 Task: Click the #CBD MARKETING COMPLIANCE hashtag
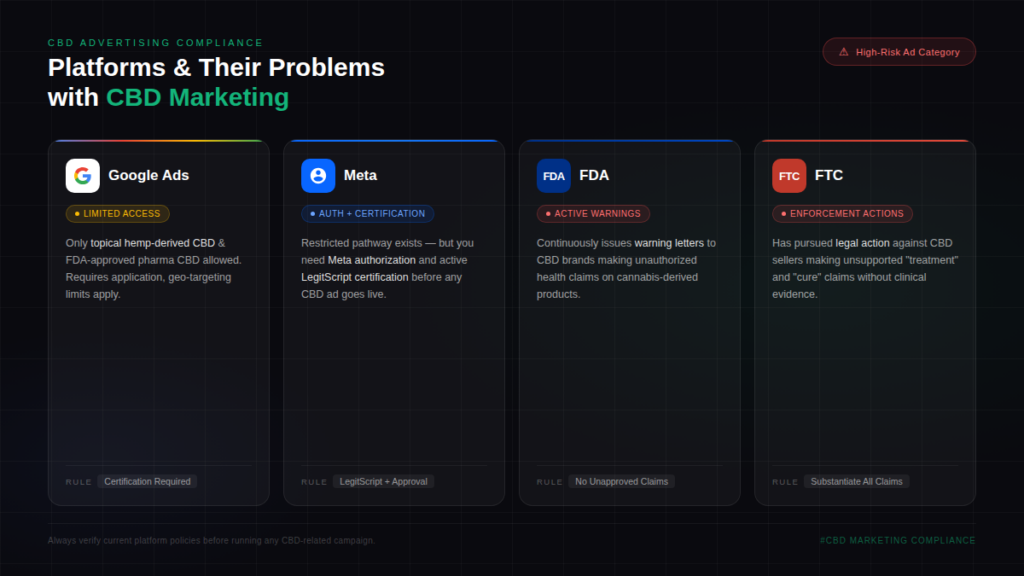[897, 541]
